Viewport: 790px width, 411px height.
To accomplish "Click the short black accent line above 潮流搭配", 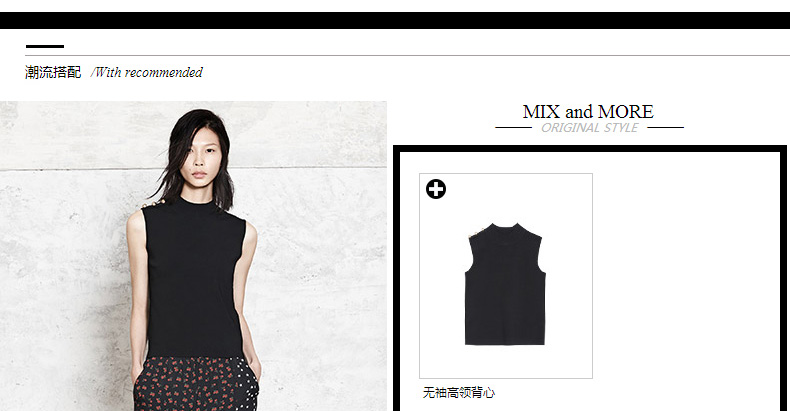I will [x=45, y=46].
